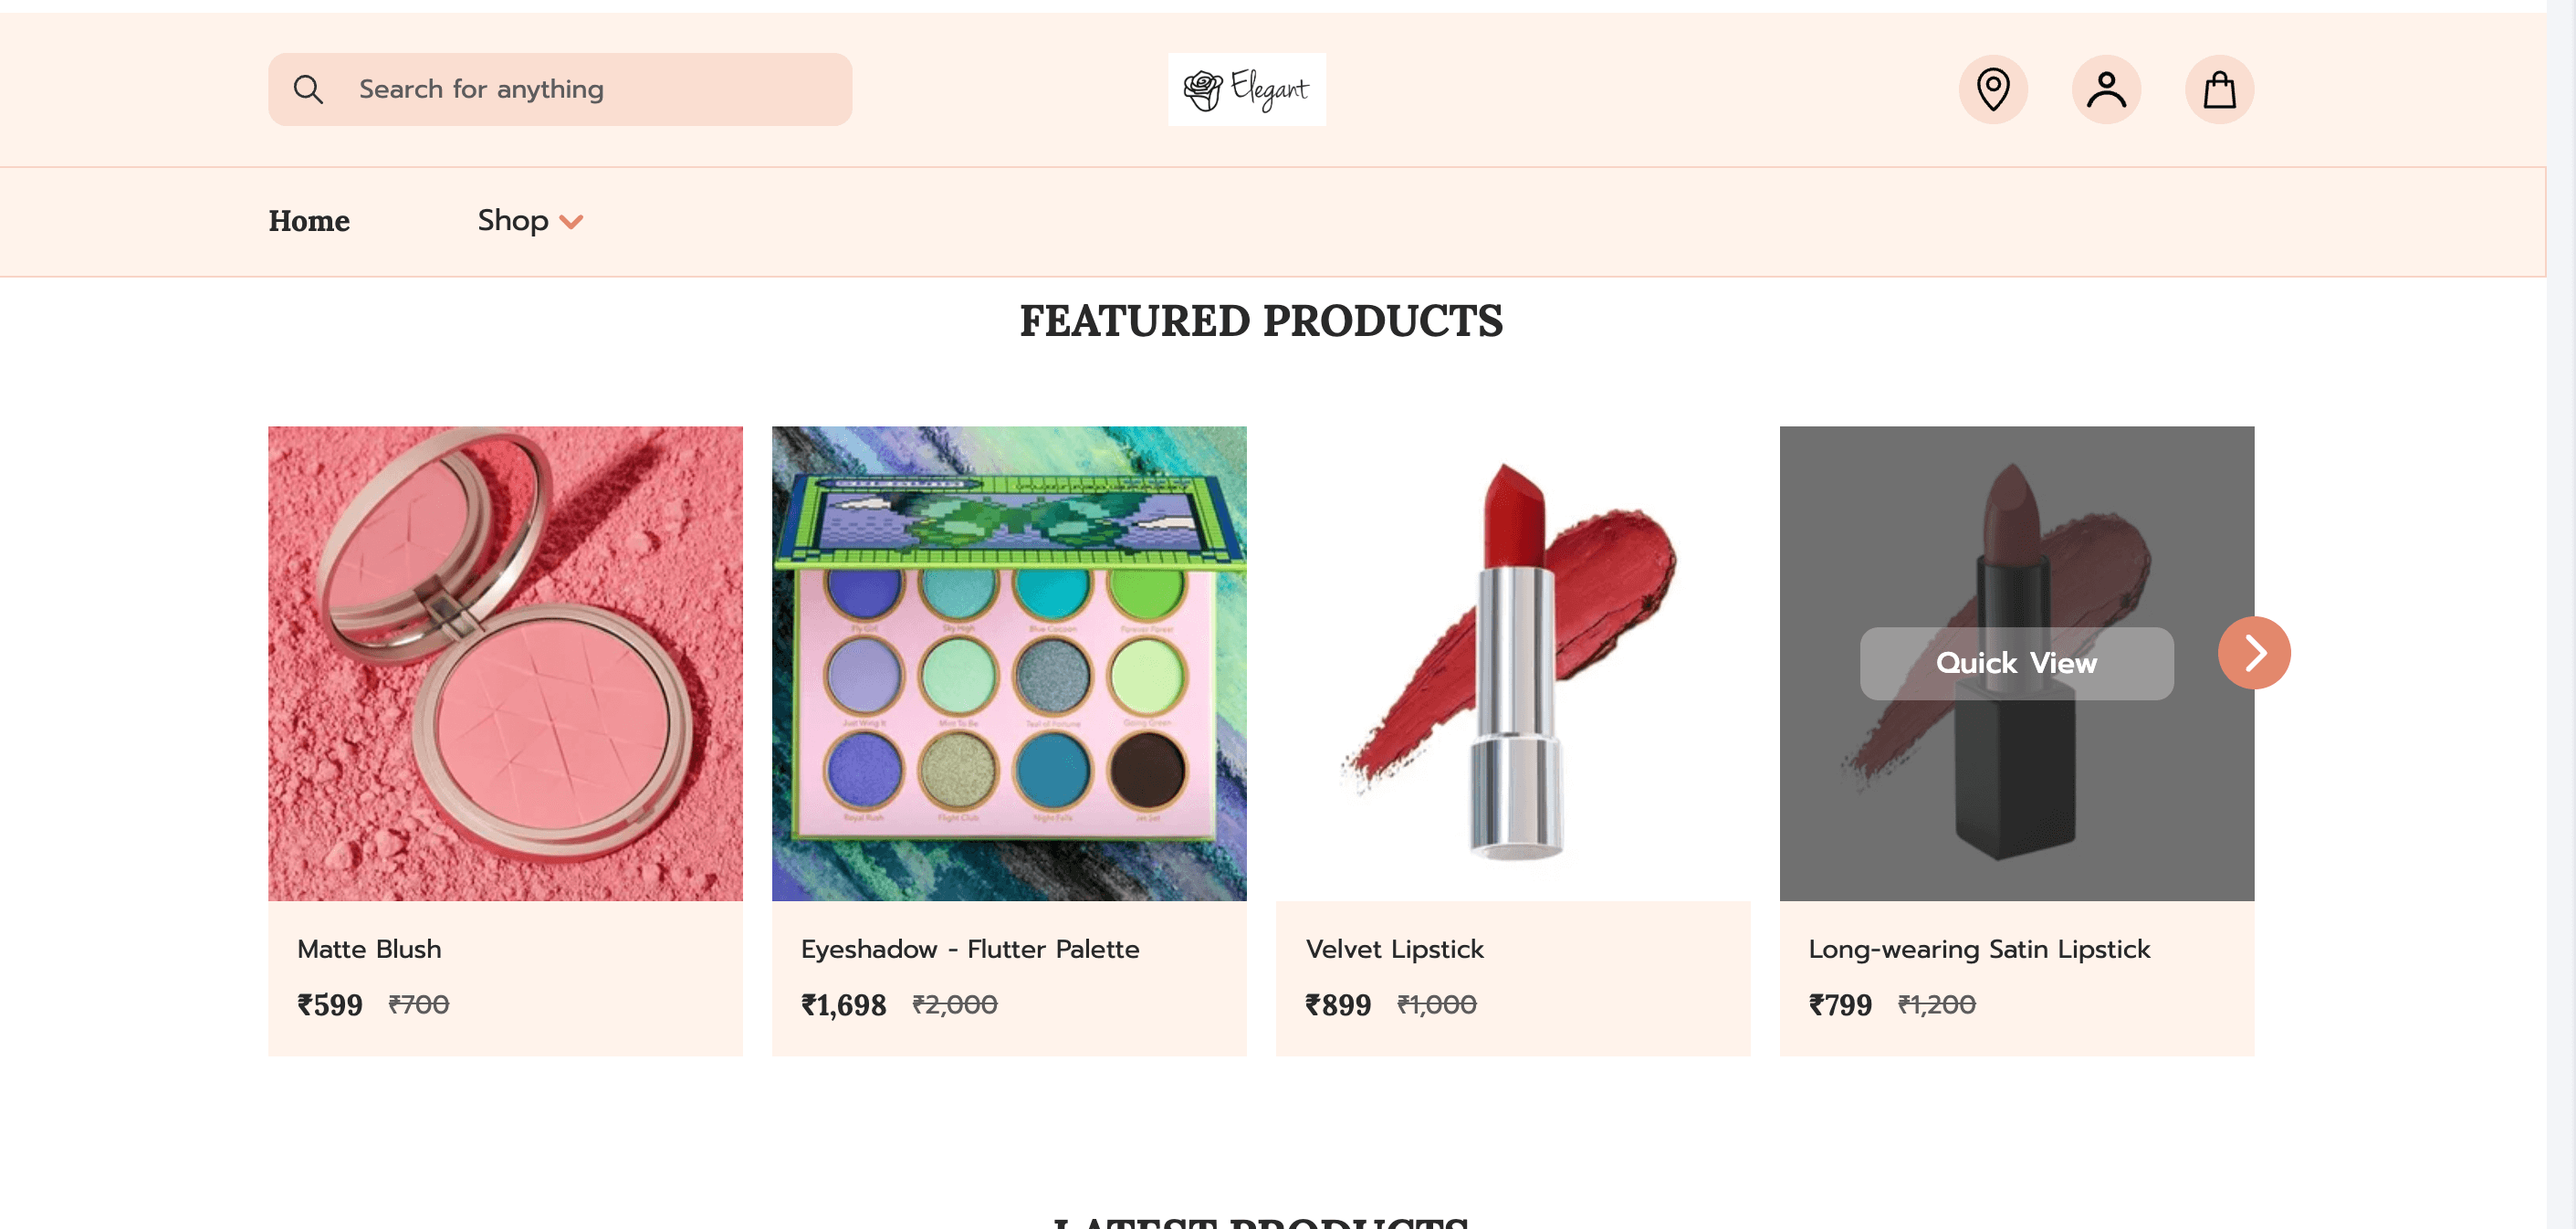This screenshot has height=1229, width=2576.
Task: Open Long-wearing Satin Lipstick title link
Action: (x=1979, y=949)
